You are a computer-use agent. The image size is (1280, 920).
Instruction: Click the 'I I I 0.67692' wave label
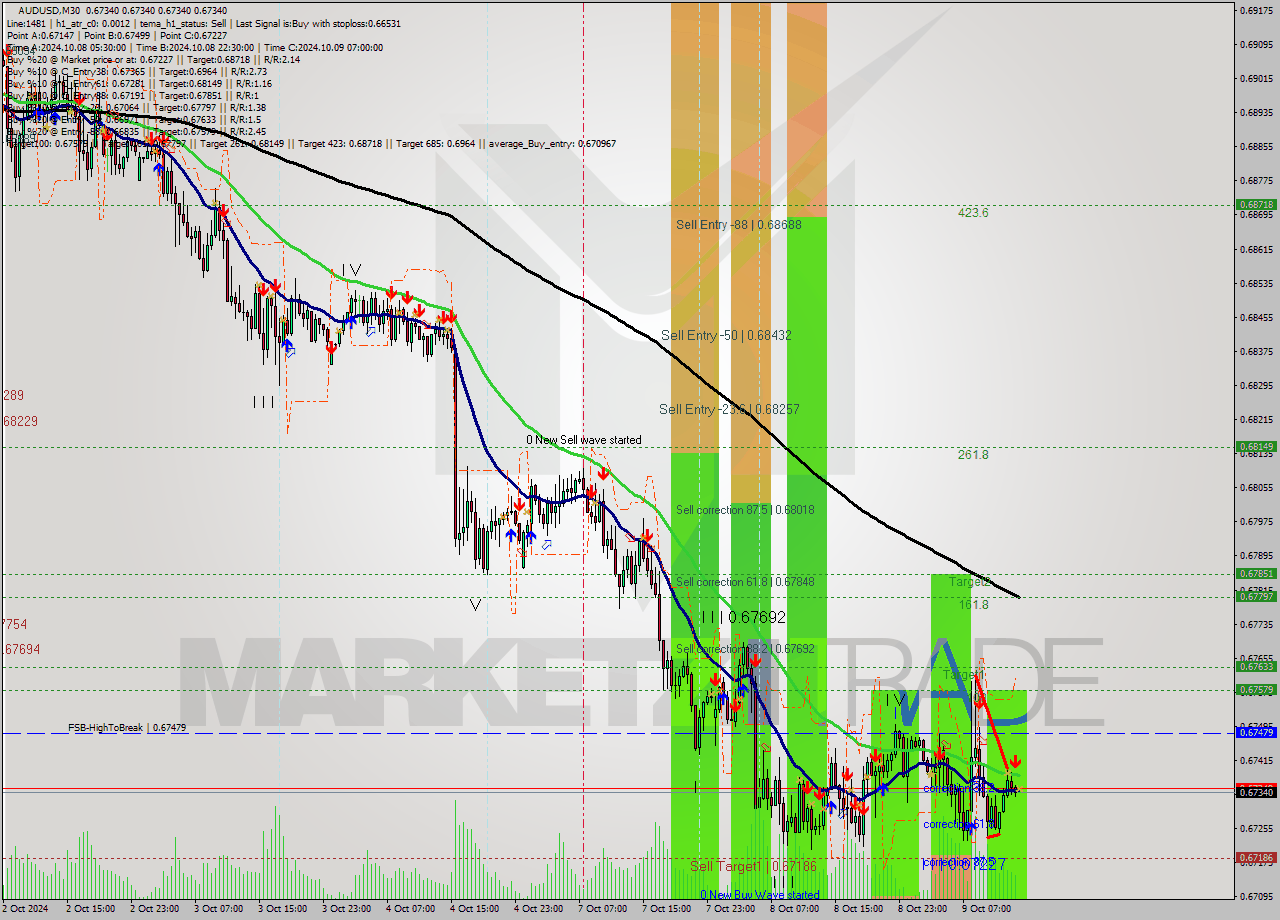click(x=743, y=617)
